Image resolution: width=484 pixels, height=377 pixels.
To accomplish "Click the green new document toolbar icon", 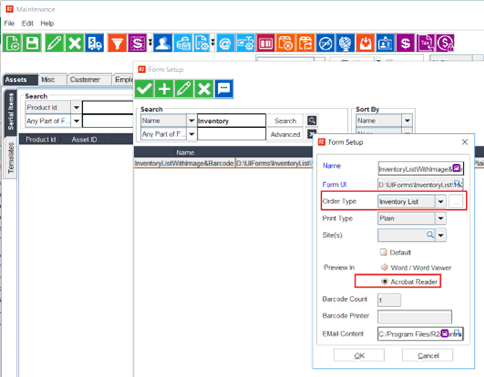I will [x=12, y=43].
